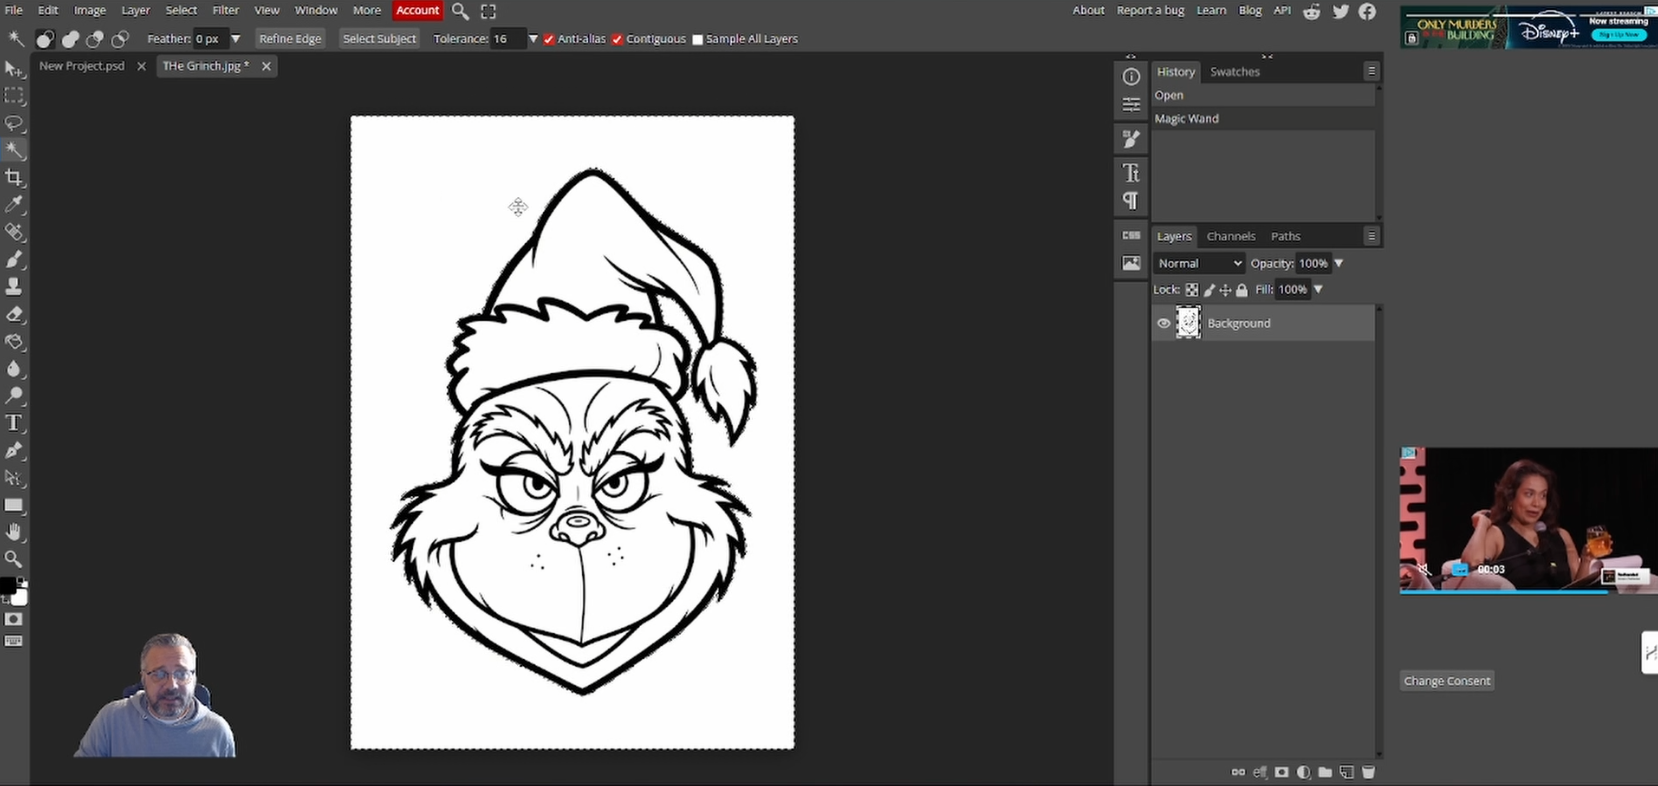Expand the Feather value dropdown arrow

(x=236, y=39)
